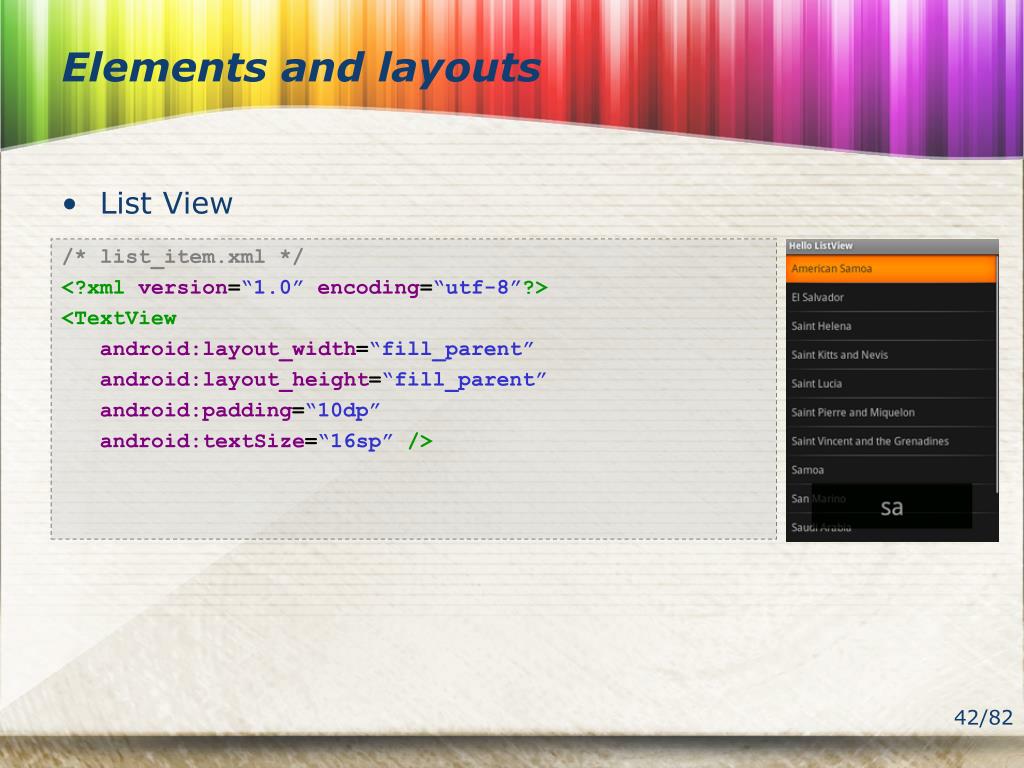Image resolution: width=1024 pixels, height=768 pixels.
Task: Click the slide title Elements and layouts
Action: coord(301,68)
